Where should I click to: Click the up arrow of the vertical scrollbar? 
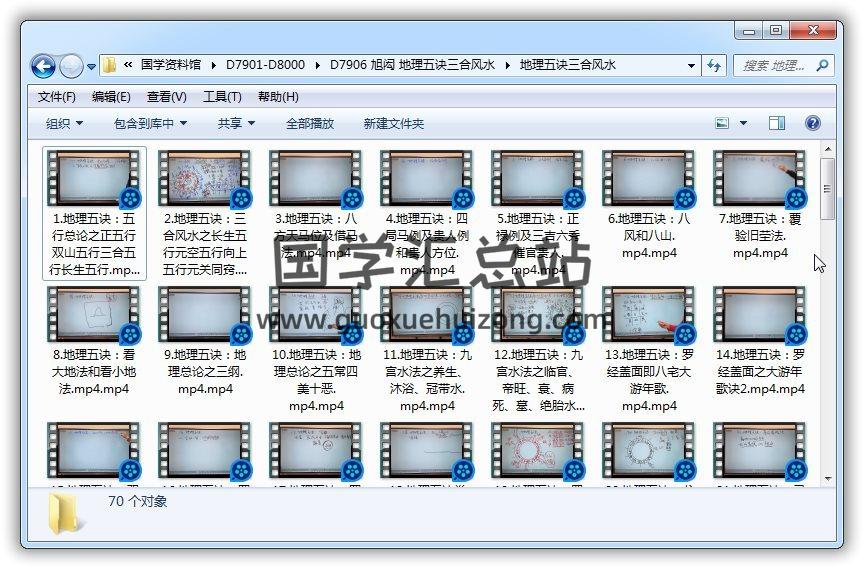[x=828, y=149]
